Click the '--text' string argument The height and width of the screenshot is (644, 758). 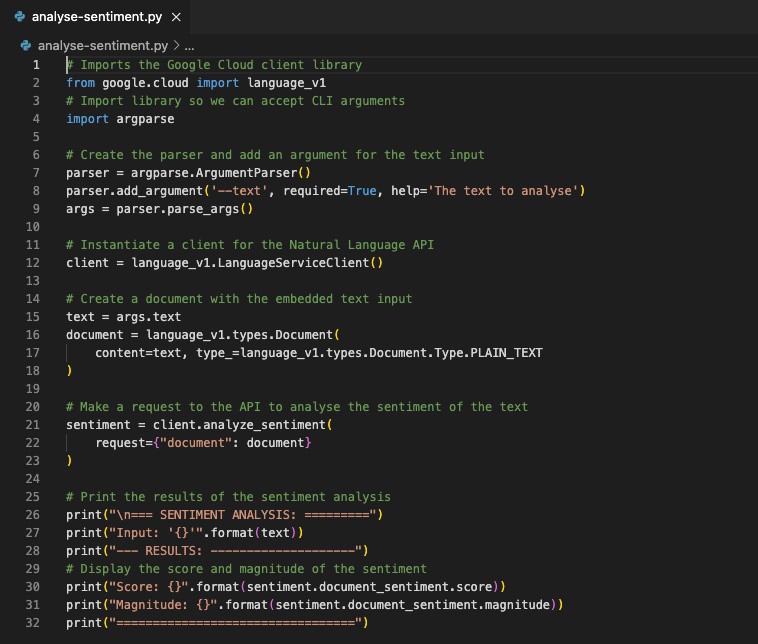(239, 191)
